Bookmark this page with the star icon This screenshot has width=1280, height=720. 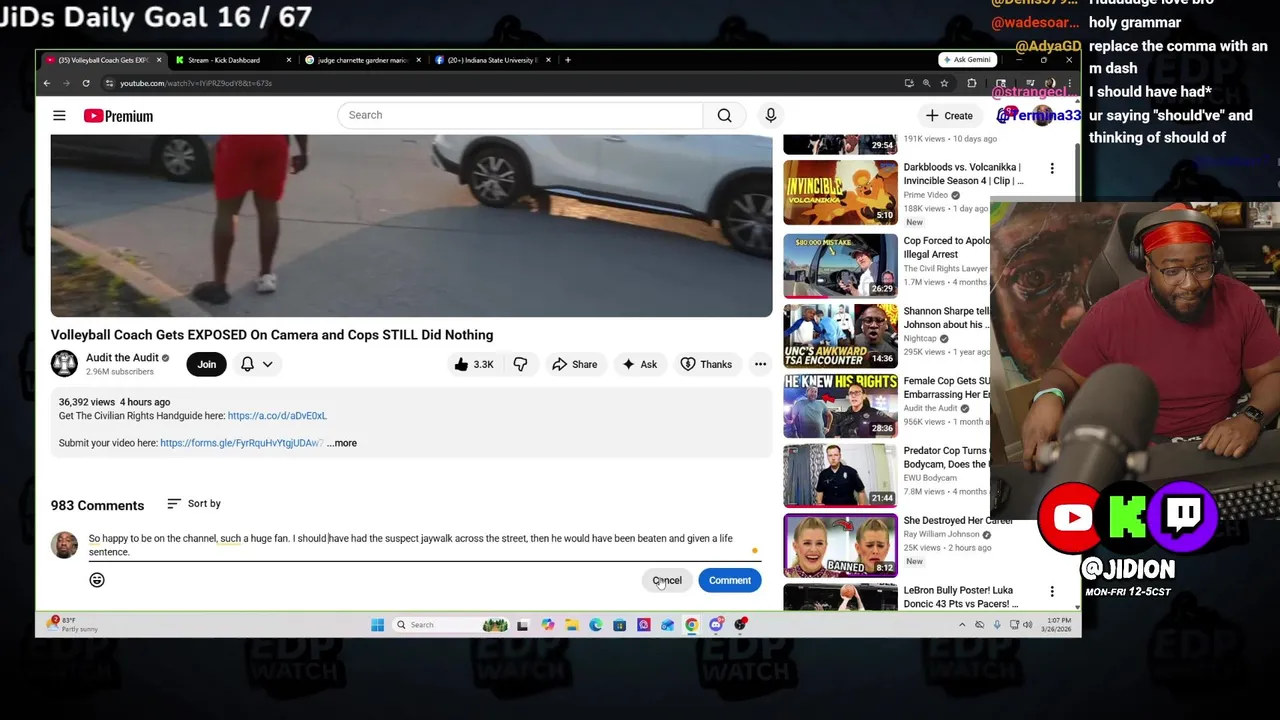point(944,83)
